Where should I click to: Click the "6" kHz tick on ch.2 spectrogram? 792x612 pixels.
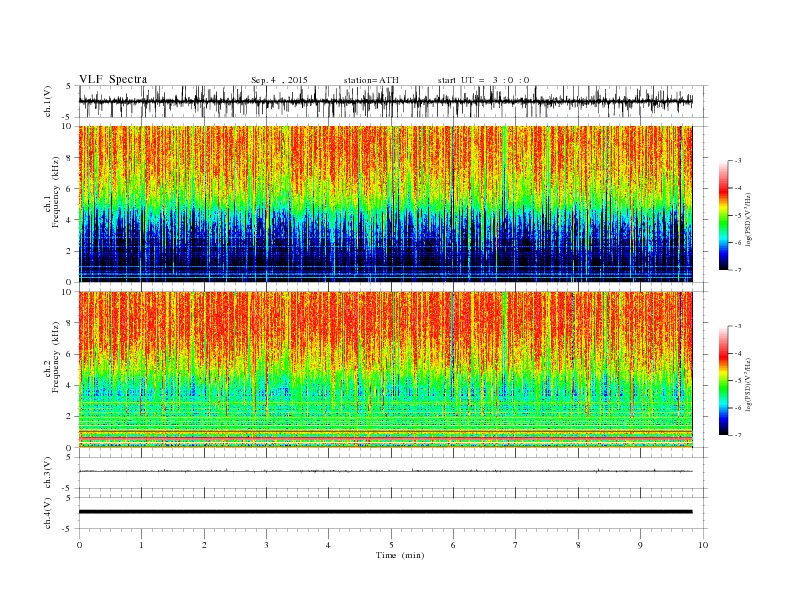70,354
